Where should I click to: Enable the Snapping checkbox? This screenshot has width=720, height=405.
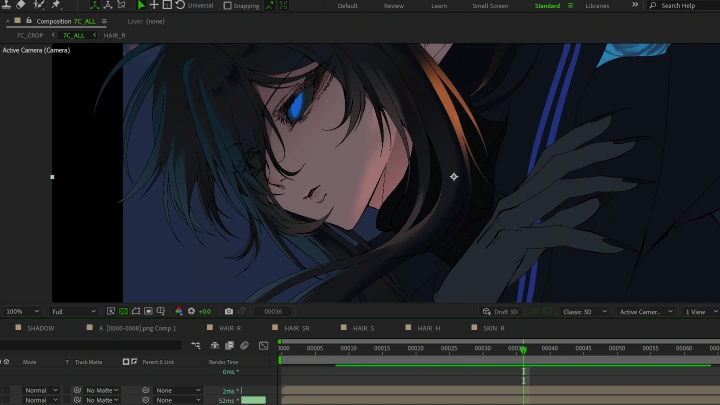click(x=227, y=6)
